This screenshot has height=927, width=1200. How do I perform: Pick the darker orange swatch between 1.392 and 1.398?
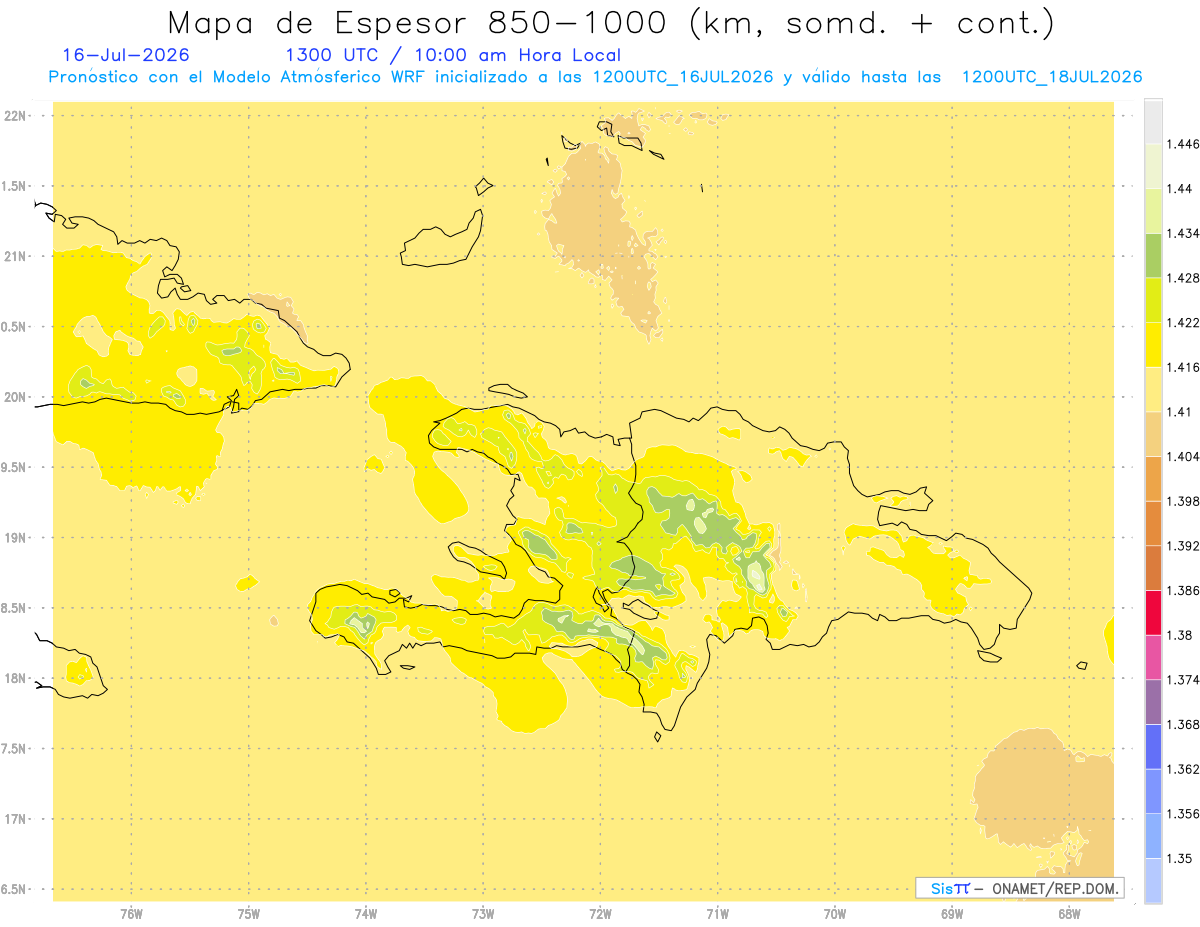pos(1153,523)
